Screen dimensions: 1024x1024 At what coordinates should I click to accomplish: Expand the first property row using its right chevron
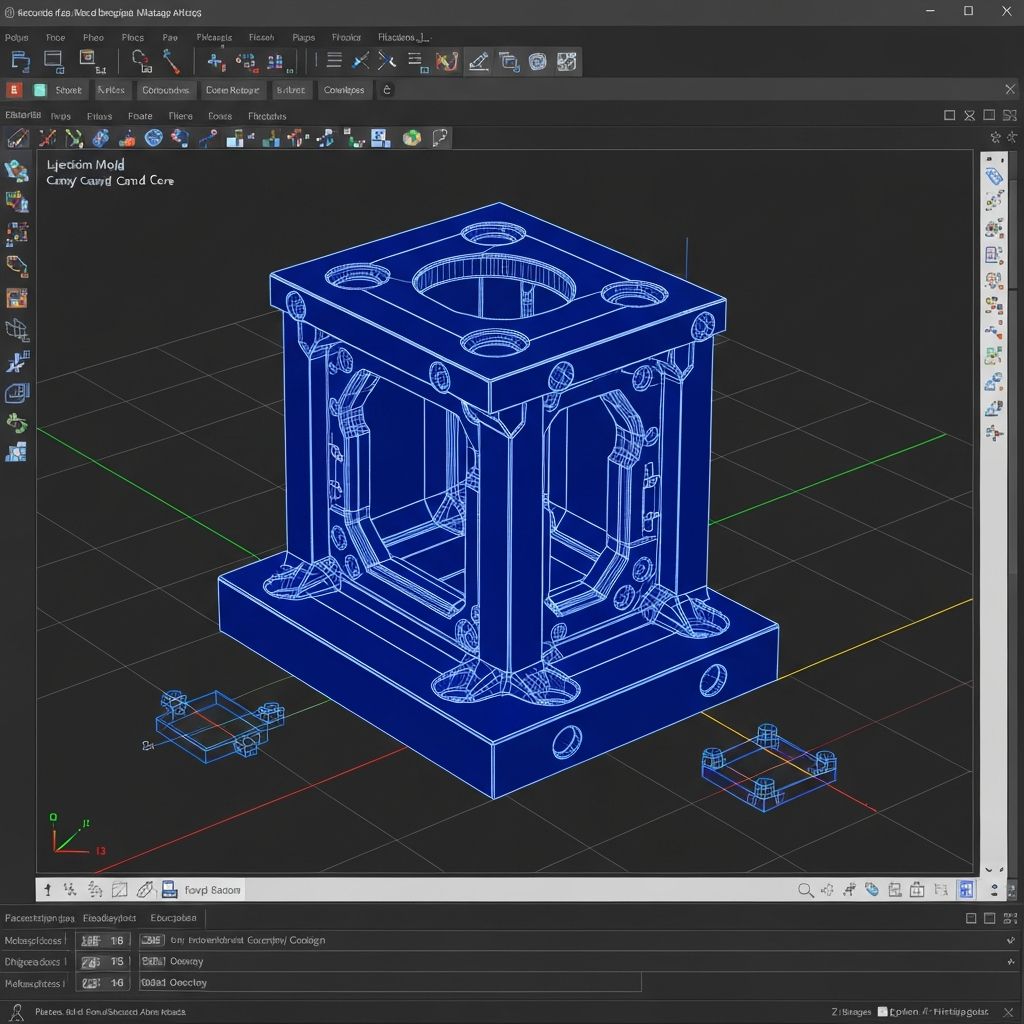[1010, 940]
